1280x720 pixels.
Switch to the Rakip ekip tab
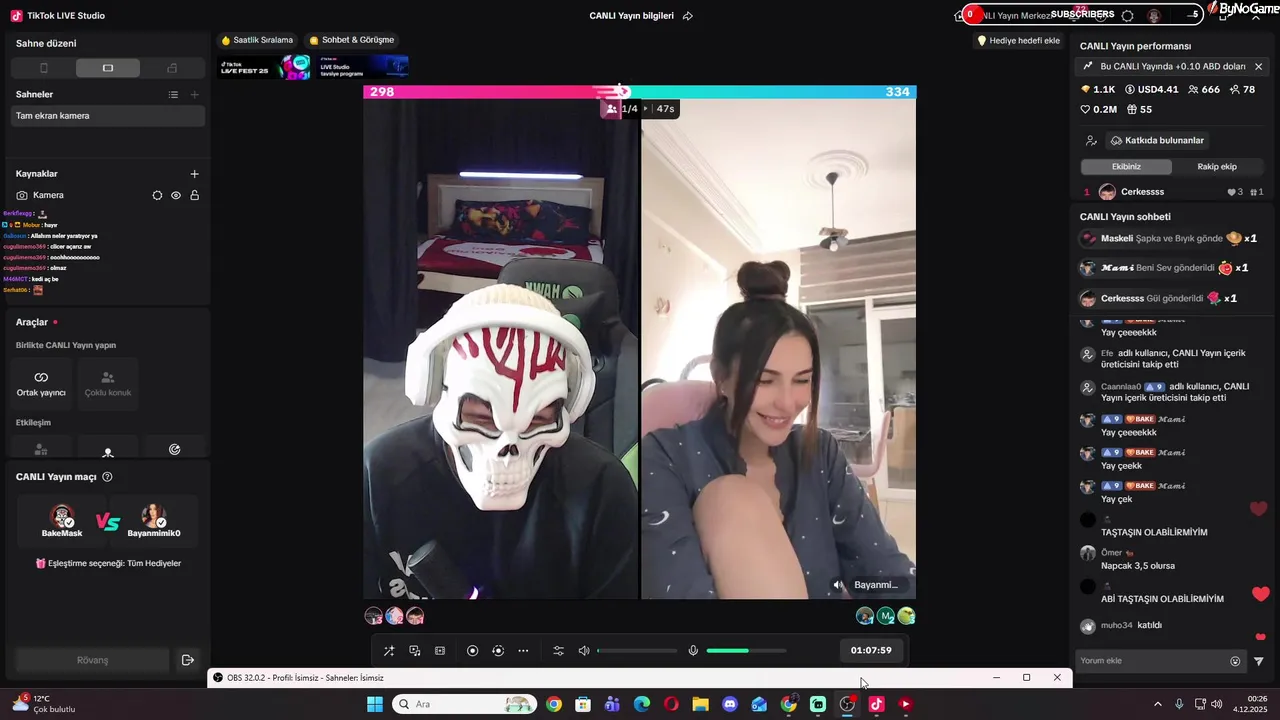click(1217, 167)
